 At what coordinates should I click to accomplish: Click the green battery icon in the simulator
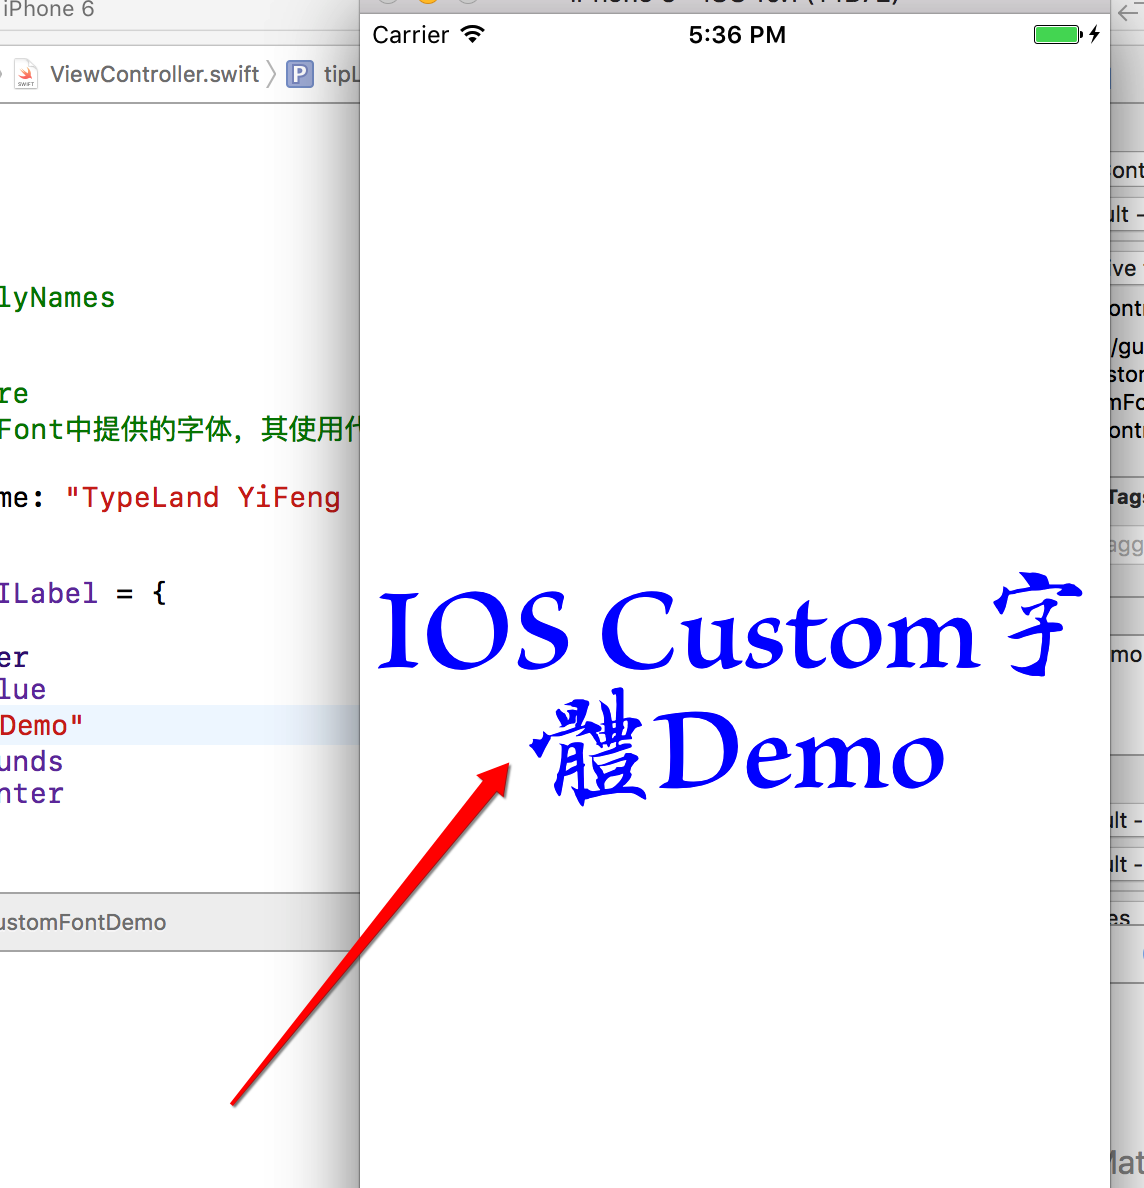pos(1058,34)
